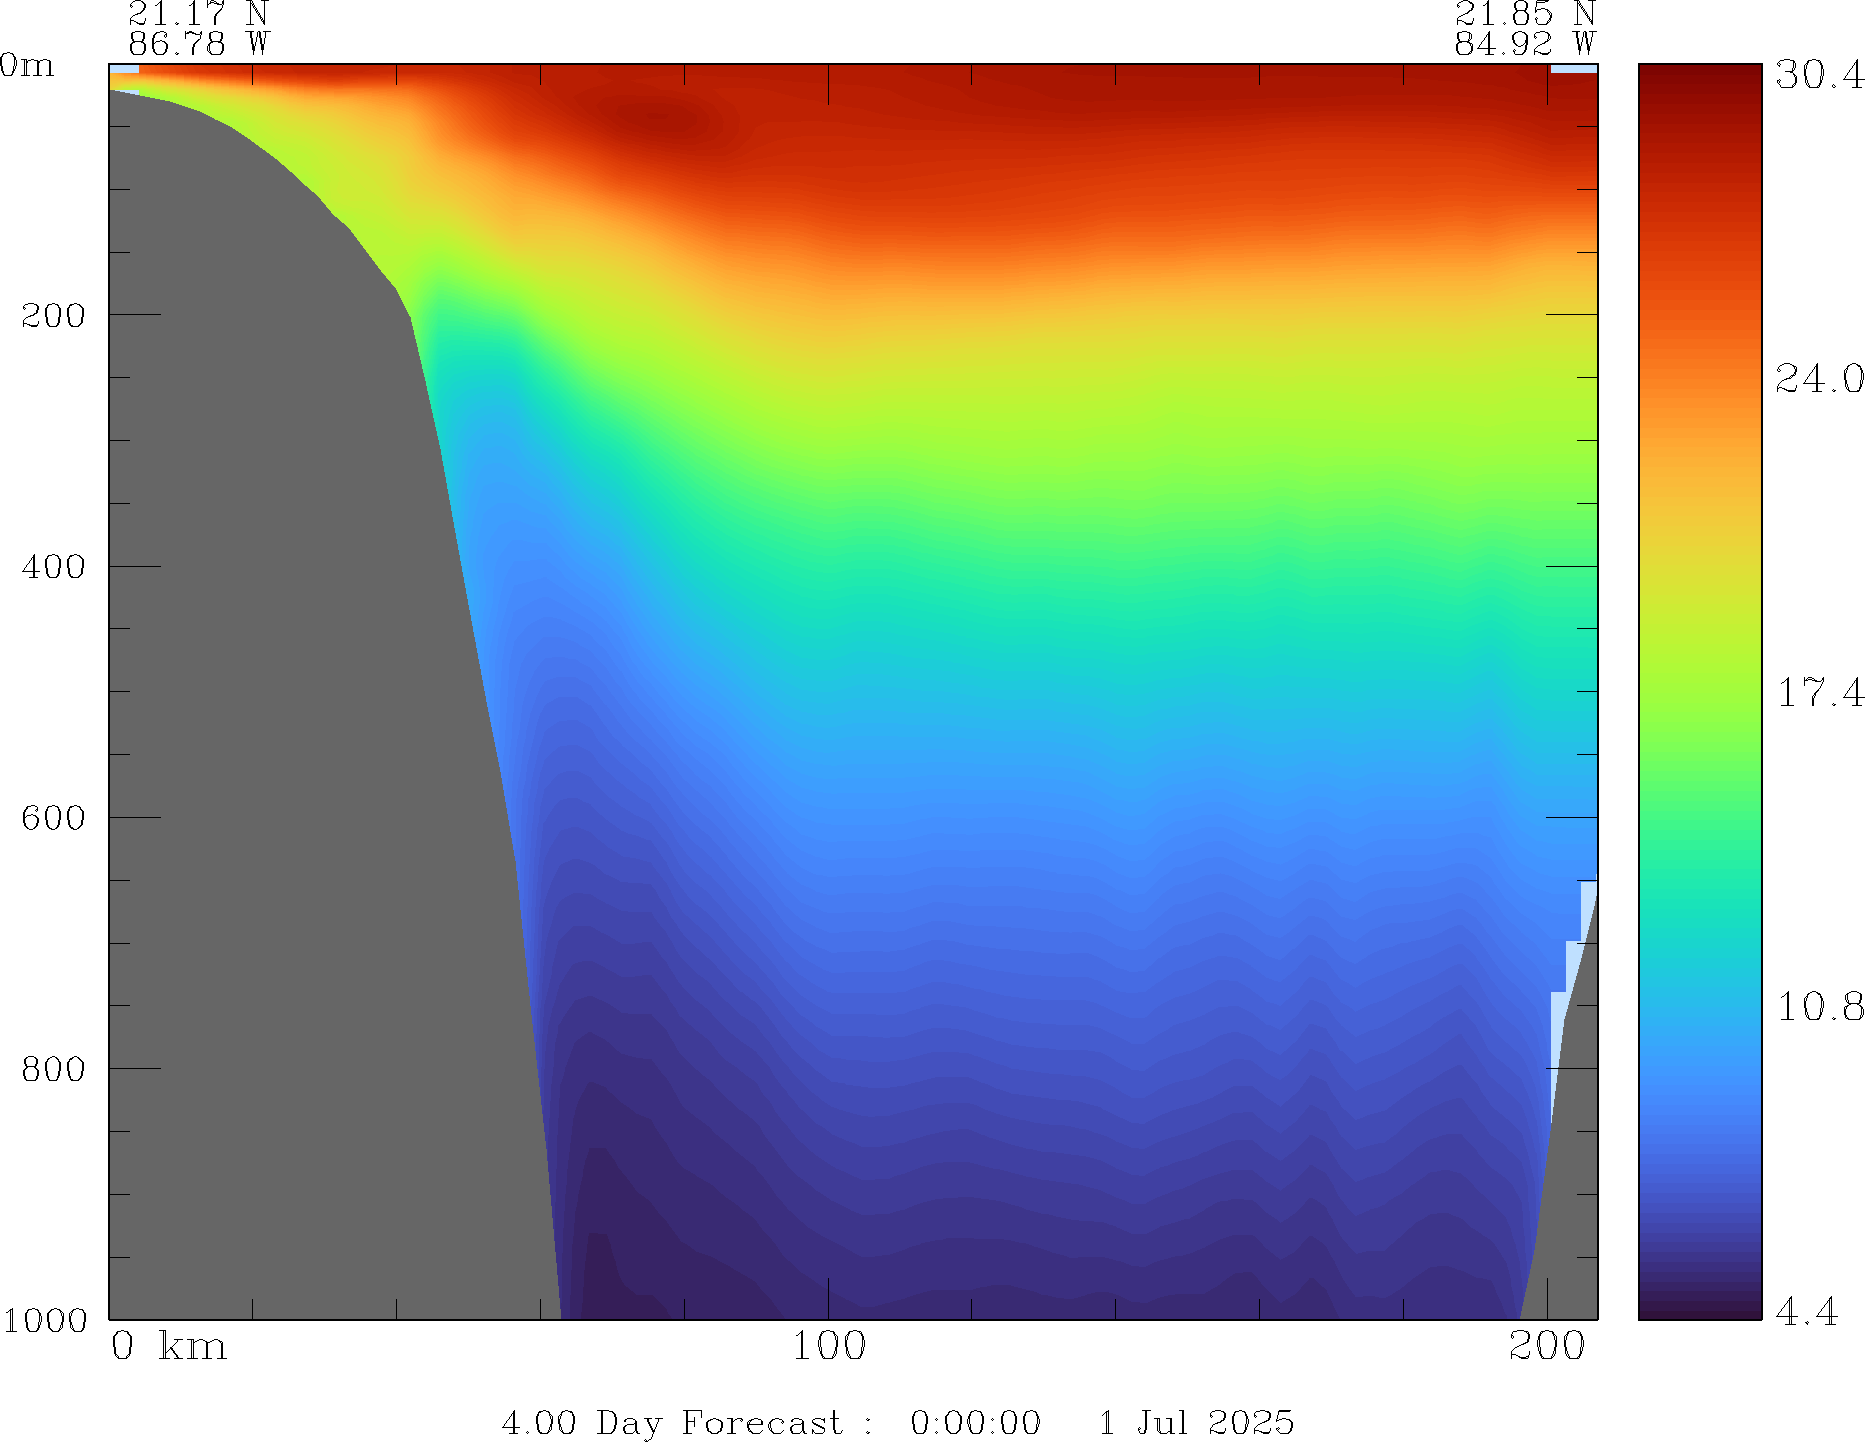Click the 1000 depth axis label
The width and height of the screenshot is (1865, 1442).
click(45, 1320)
